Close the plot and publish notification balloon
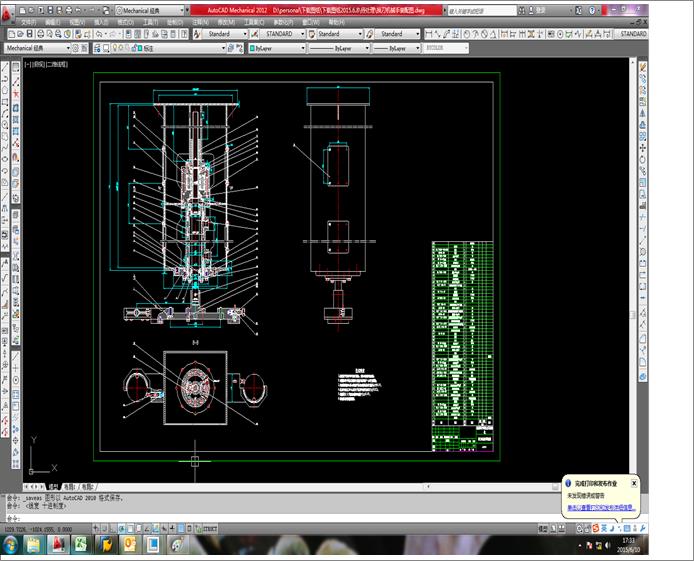 634,483
